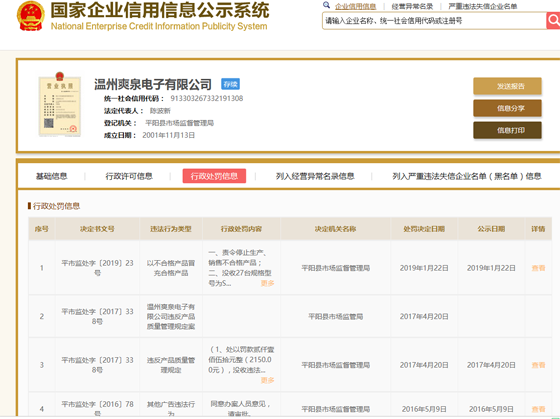
Task: Click 平阳县市场监管局 authority in row 2
Action: (335, 316)
